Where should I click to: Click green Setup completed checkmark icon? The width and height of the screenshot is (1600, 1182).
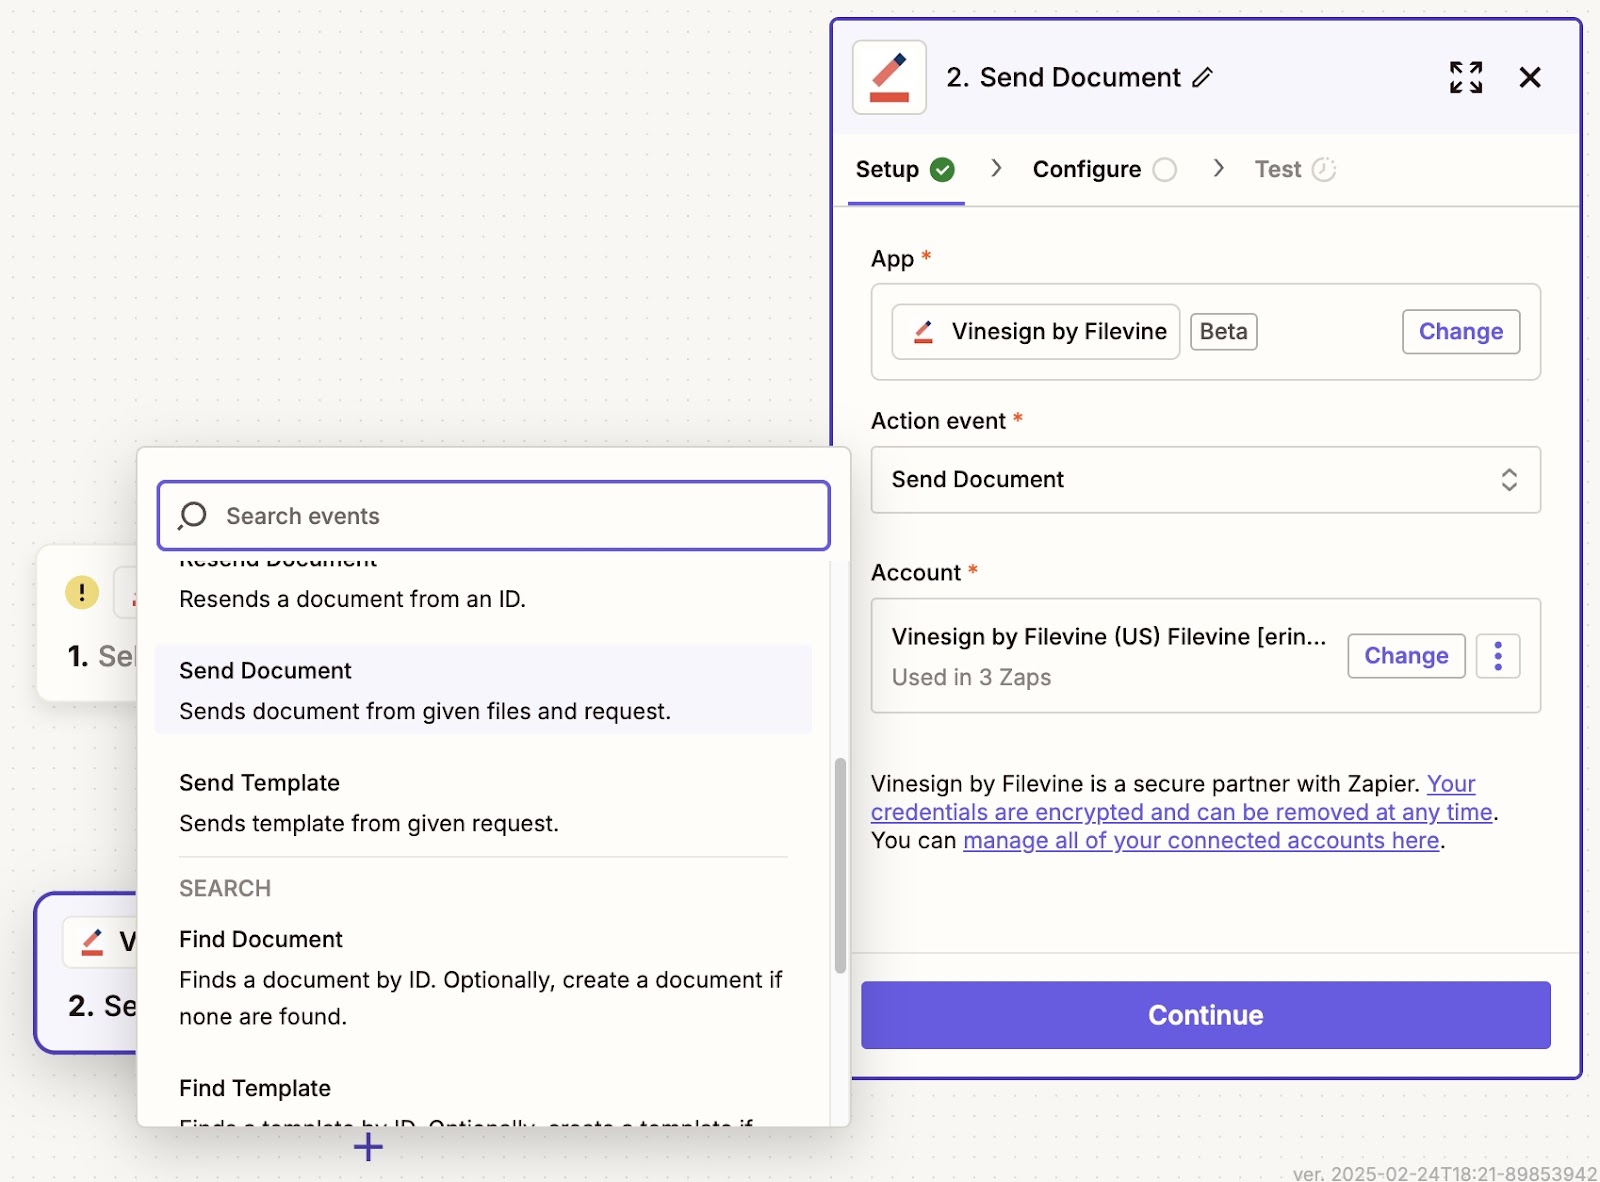pyautogui.click(x=942, y=169)
